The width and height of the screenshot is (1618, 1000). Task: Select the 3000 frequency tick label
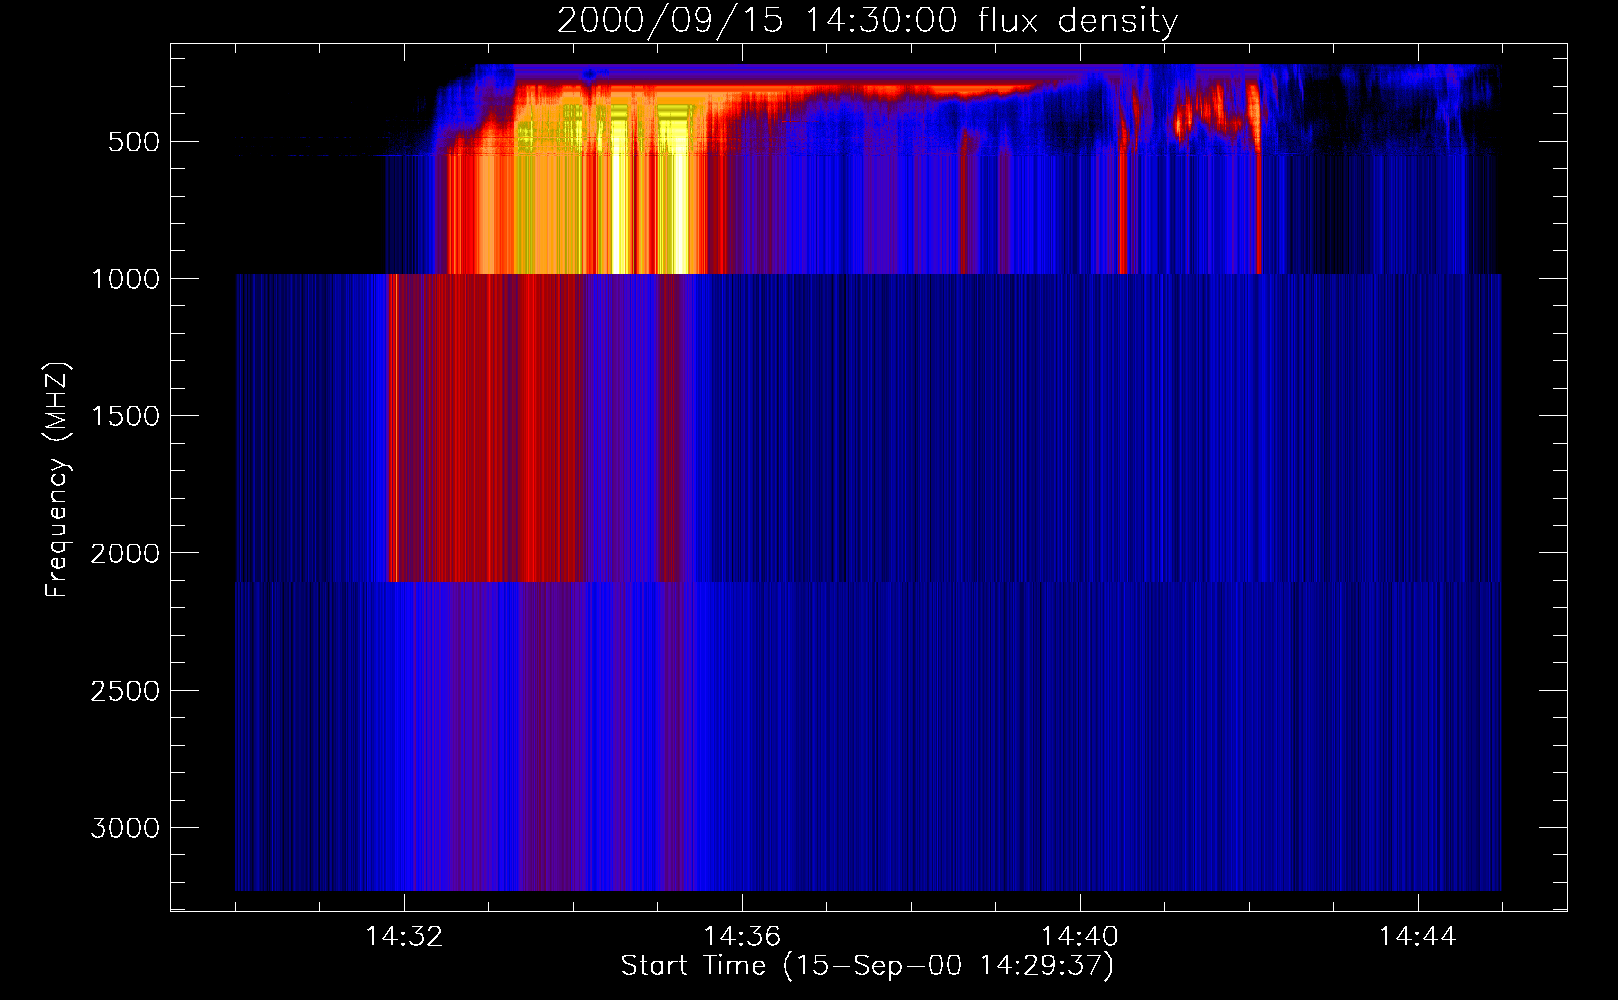pos(125,828)
